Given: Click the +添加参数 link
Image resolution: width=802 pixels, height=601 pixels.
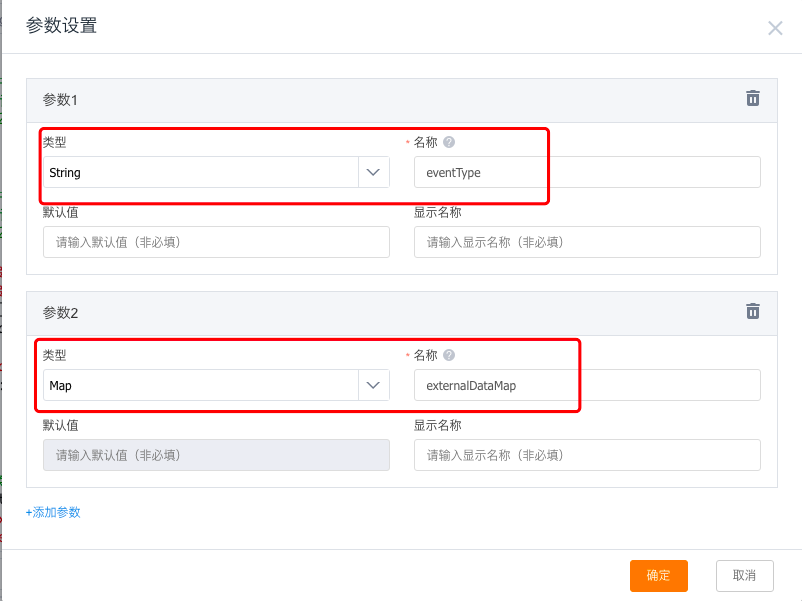Looking at the screenshot, I should click(53, 512).
